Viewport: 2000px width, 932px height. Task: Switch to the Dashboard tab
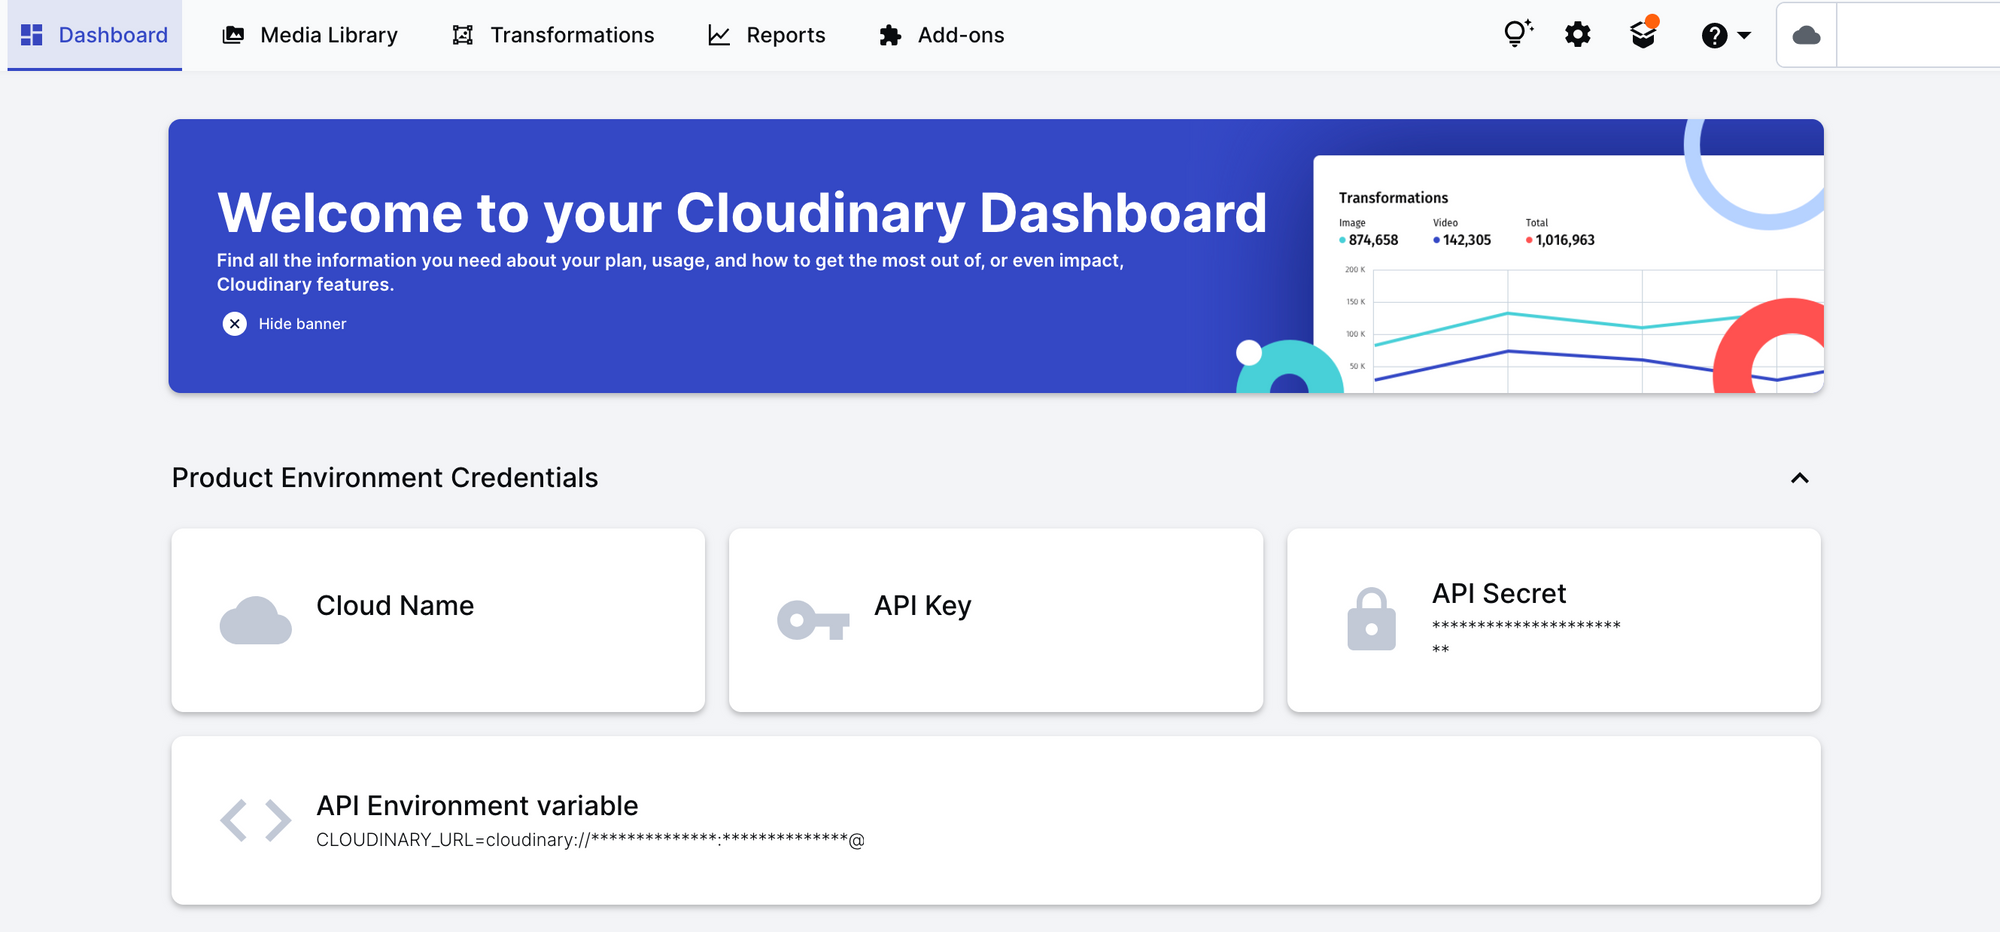pyautogui.click(x=95, y=35)
